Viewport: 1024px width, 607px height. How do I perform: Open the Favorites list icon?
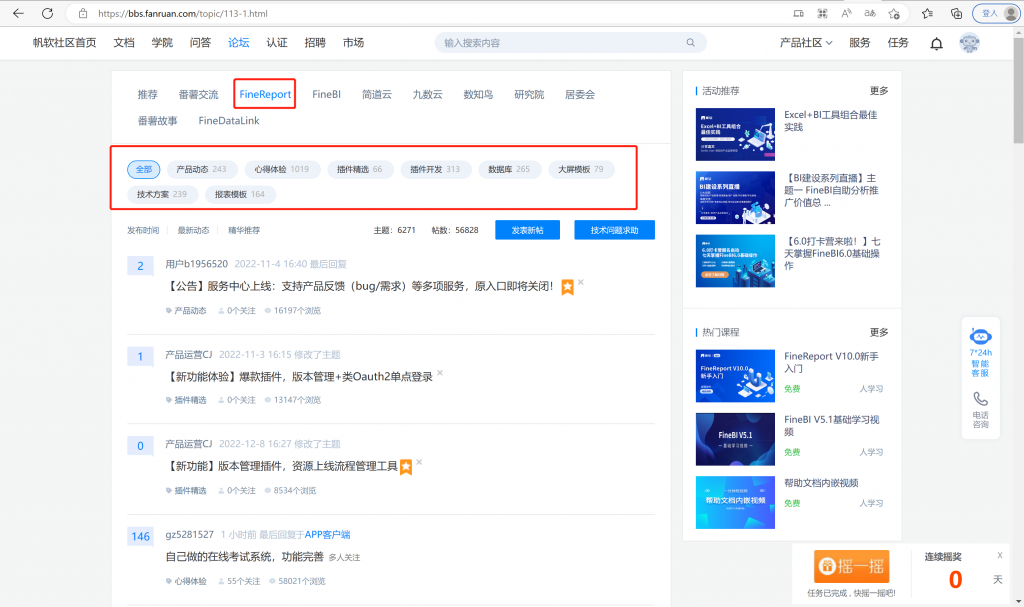click(x=927, y=13)
